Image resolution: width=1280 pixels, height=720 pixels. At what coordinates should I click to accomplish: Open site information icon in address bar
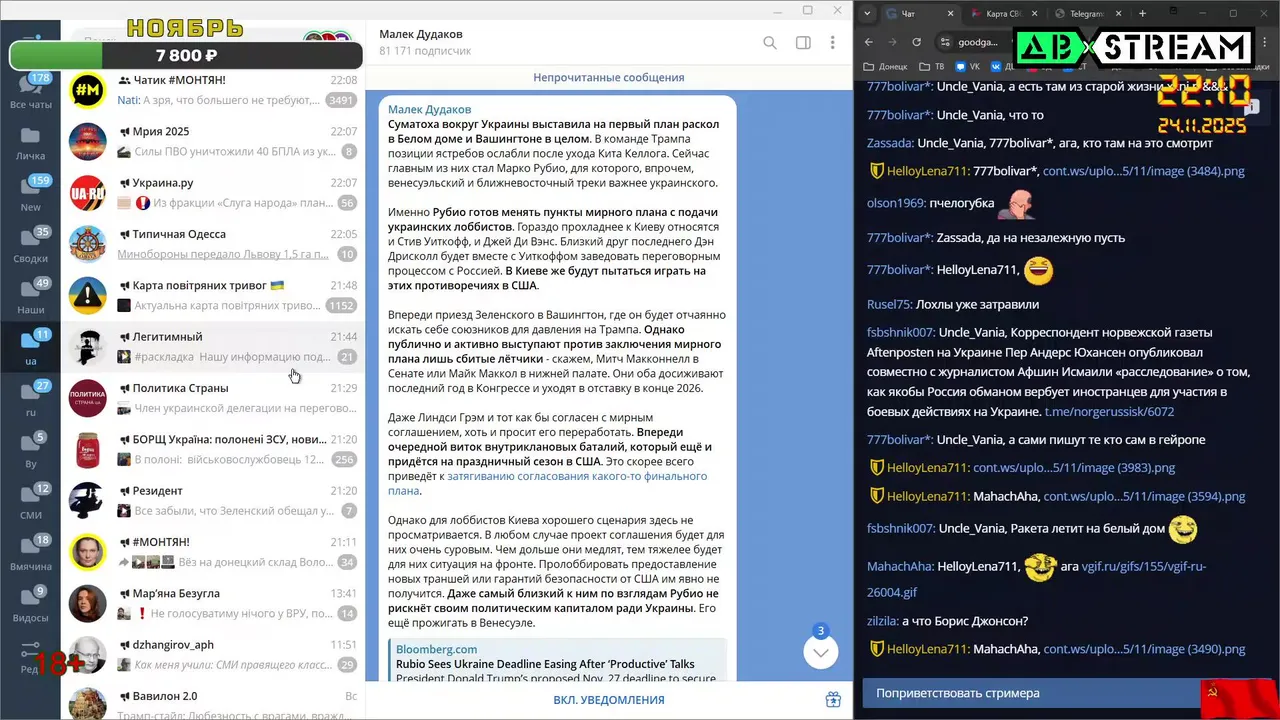tap(946, 42)
